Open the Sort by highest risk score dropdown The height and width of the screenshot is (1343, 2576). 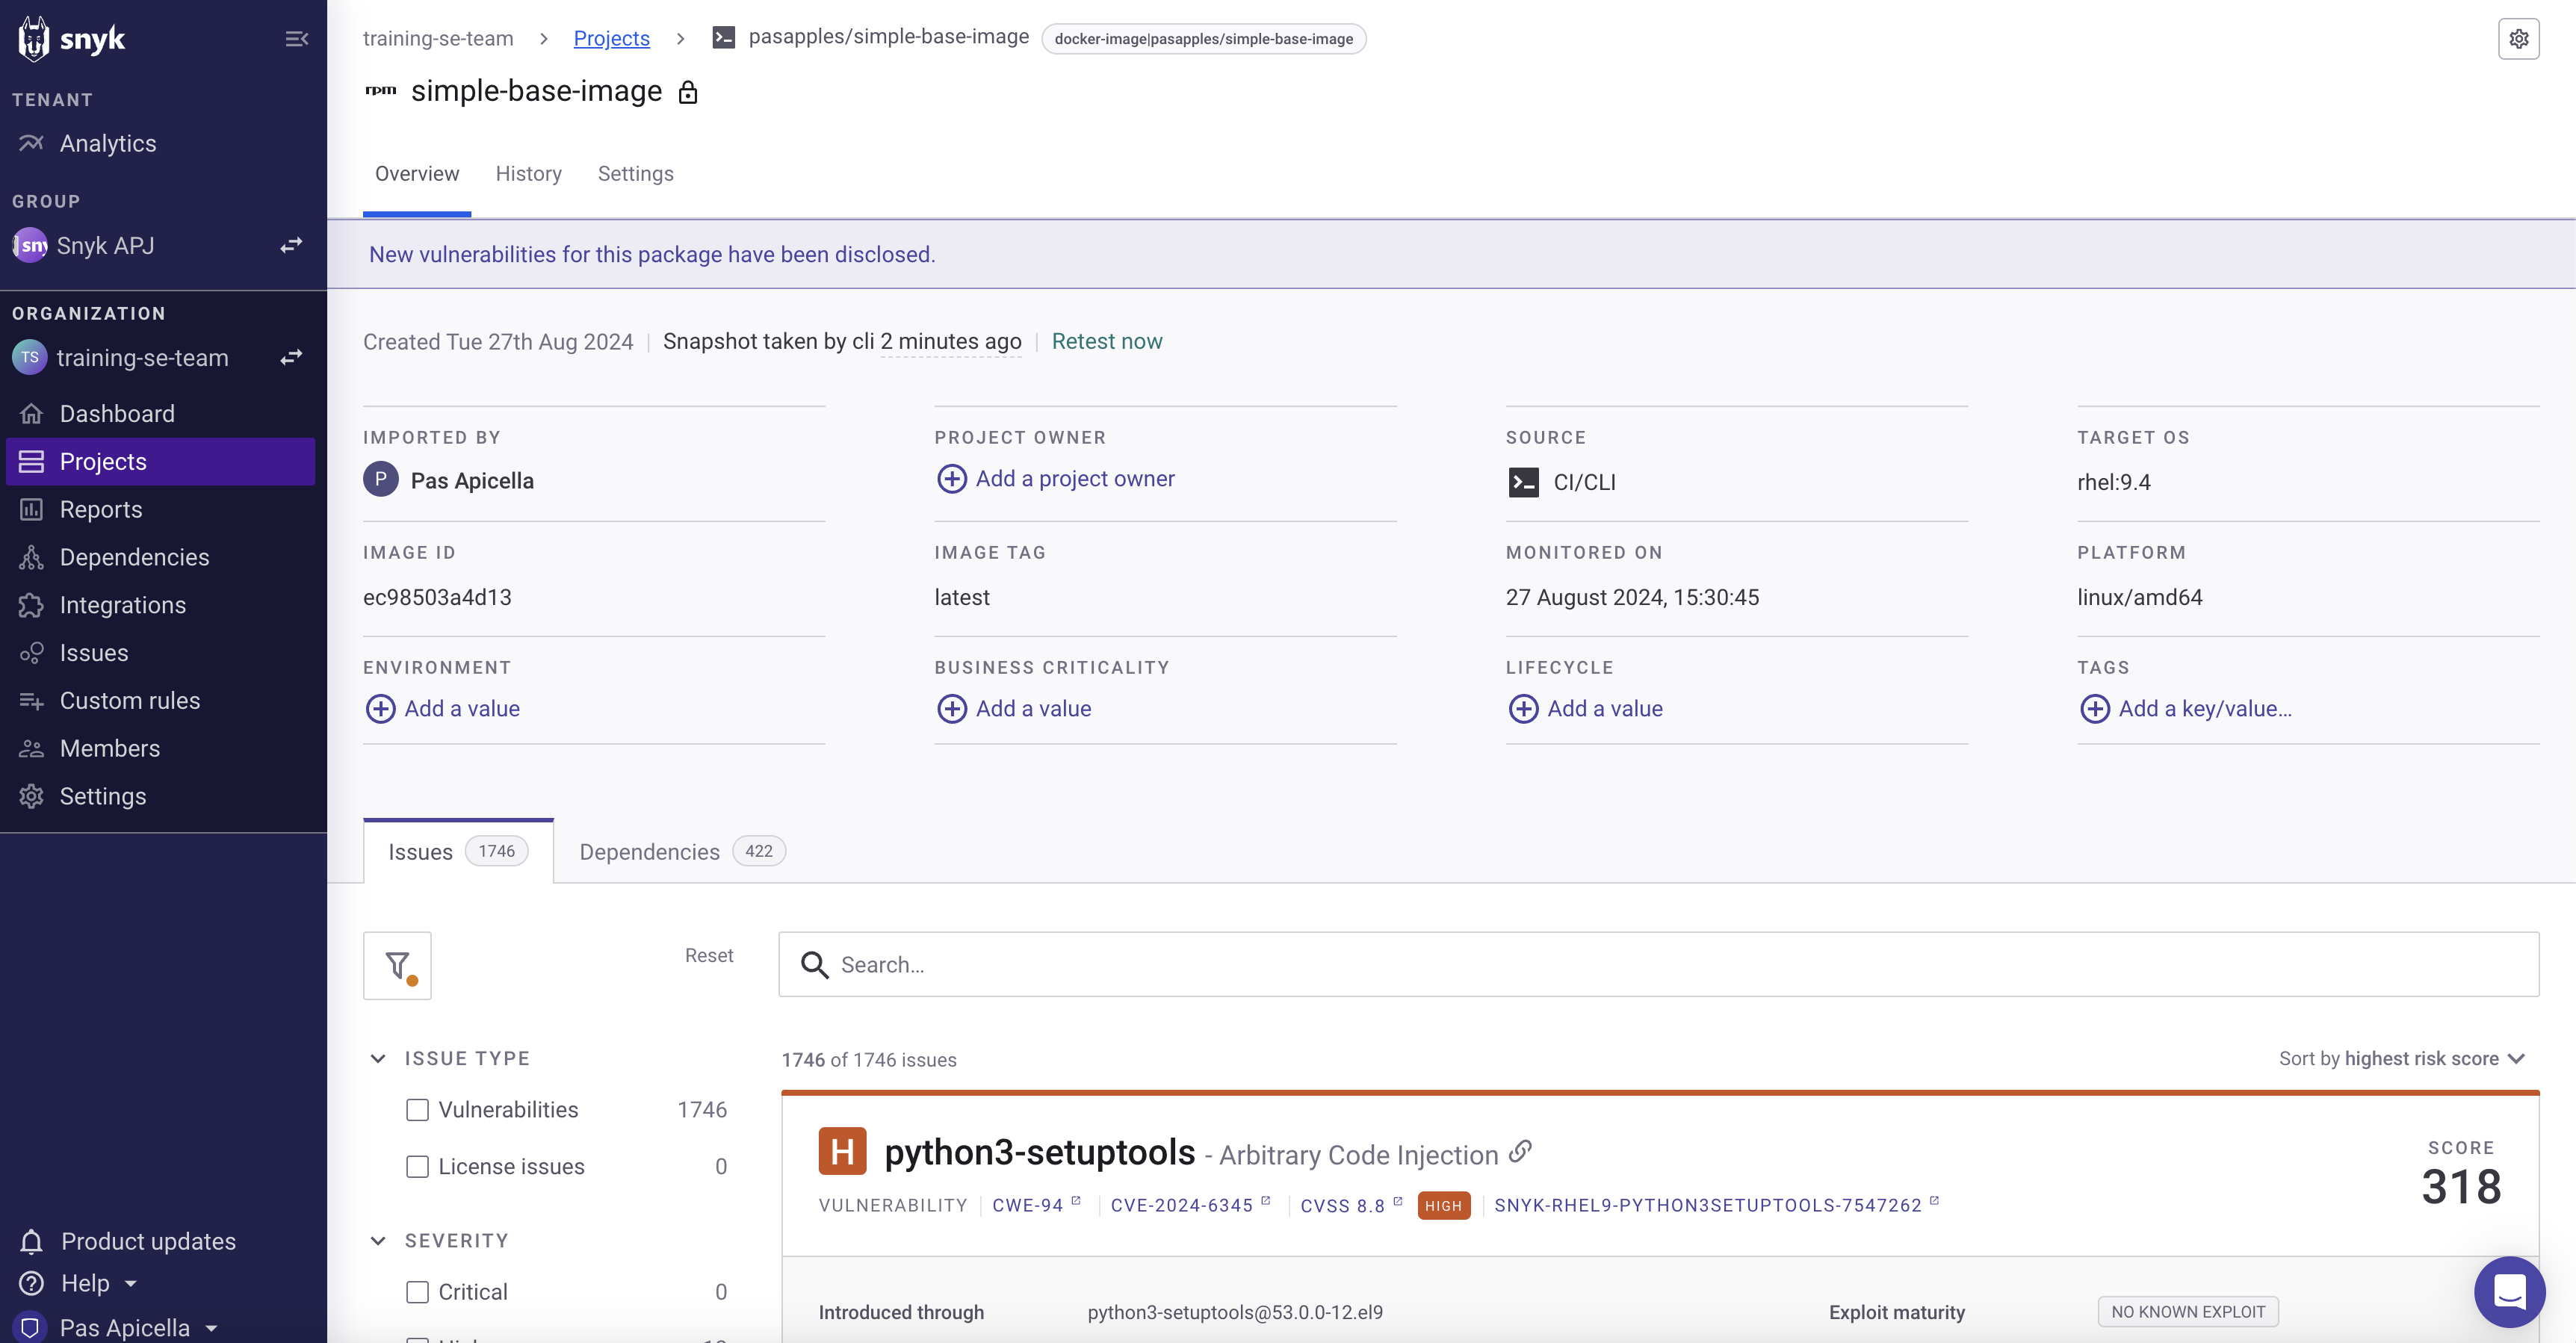tap(2400, 1058)
